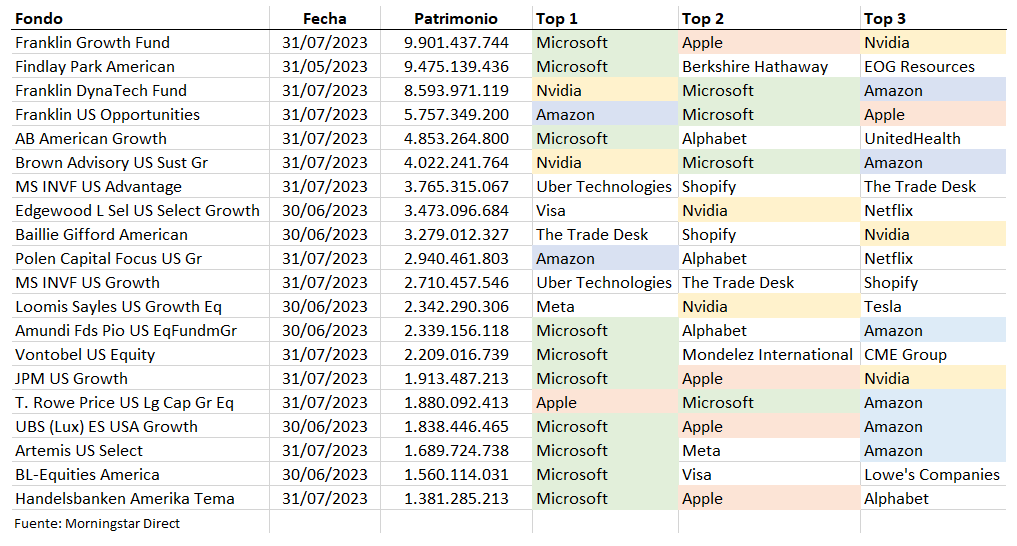
Task: Select patrimonio value 1.381.285.213
Action: pos(456,498)
